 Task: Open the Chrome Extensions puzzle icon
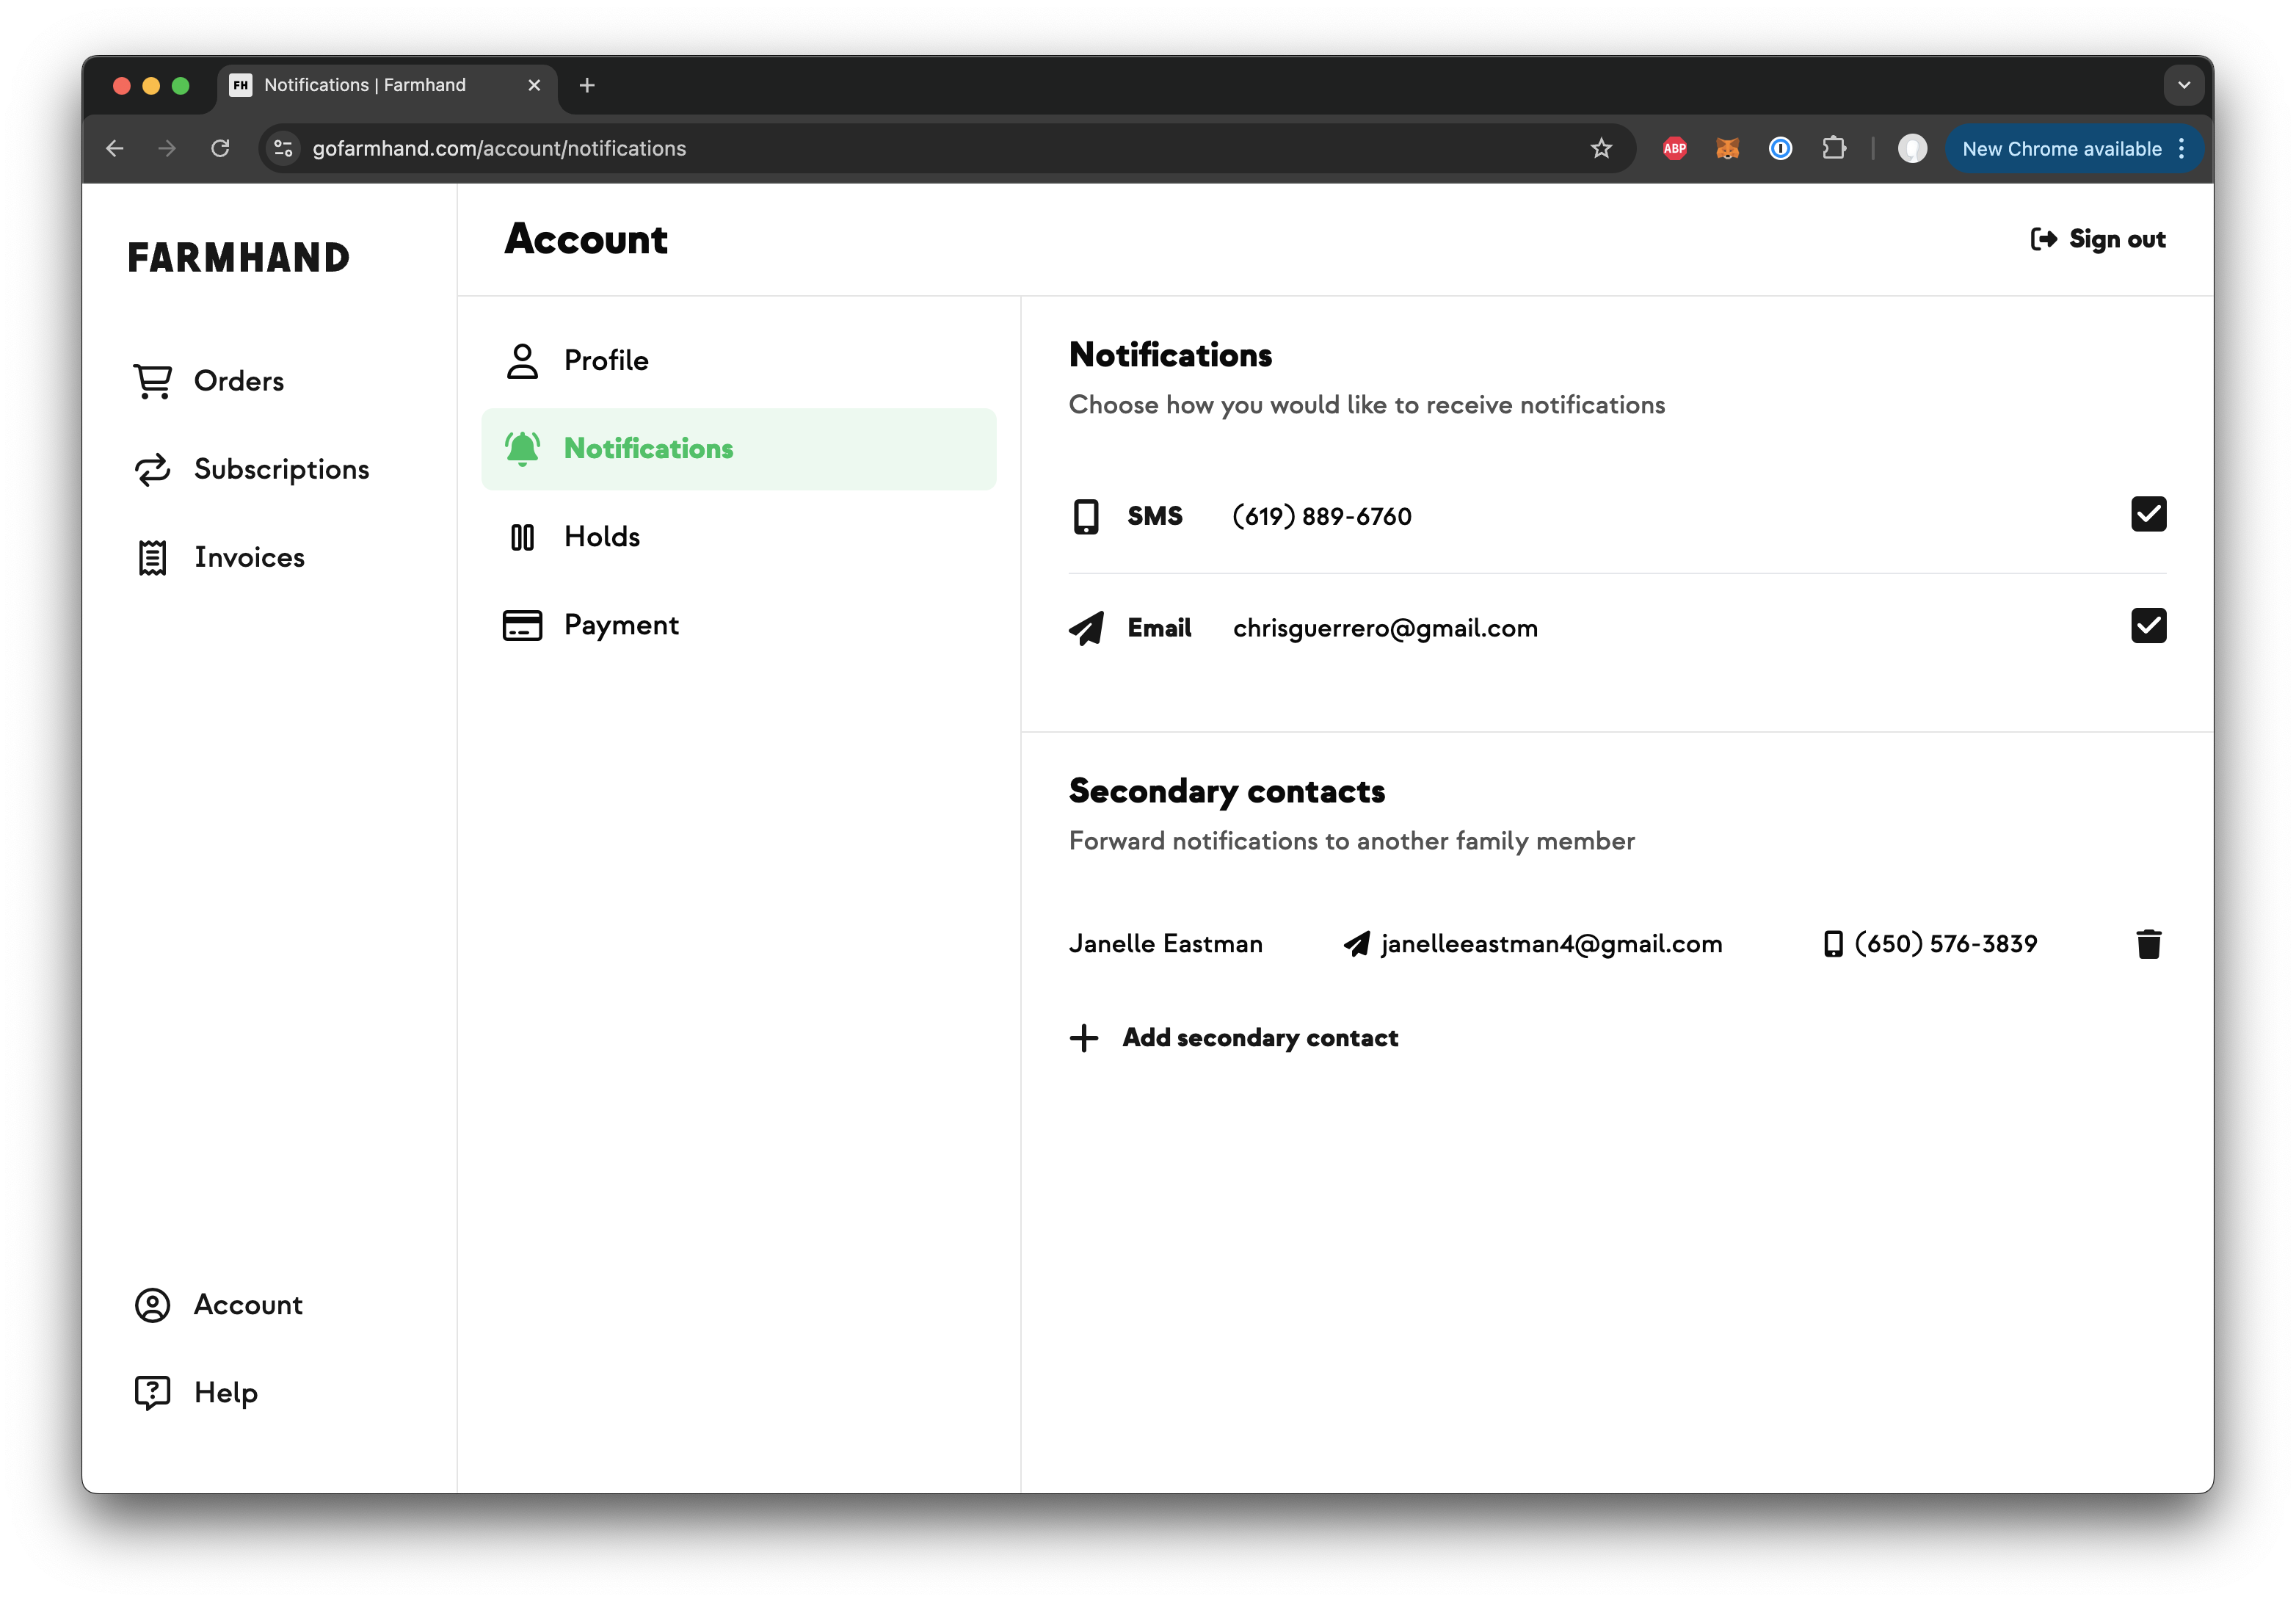pos(1834,149)
